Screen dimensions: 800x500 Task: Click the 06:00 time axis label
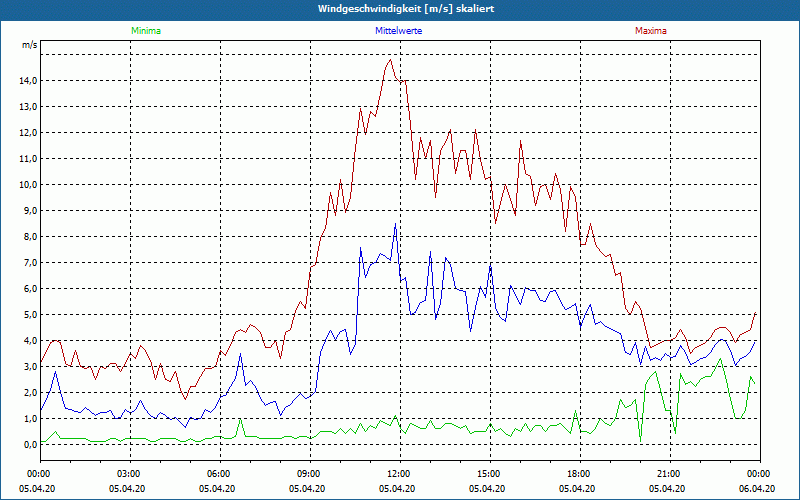pos(220,474)
